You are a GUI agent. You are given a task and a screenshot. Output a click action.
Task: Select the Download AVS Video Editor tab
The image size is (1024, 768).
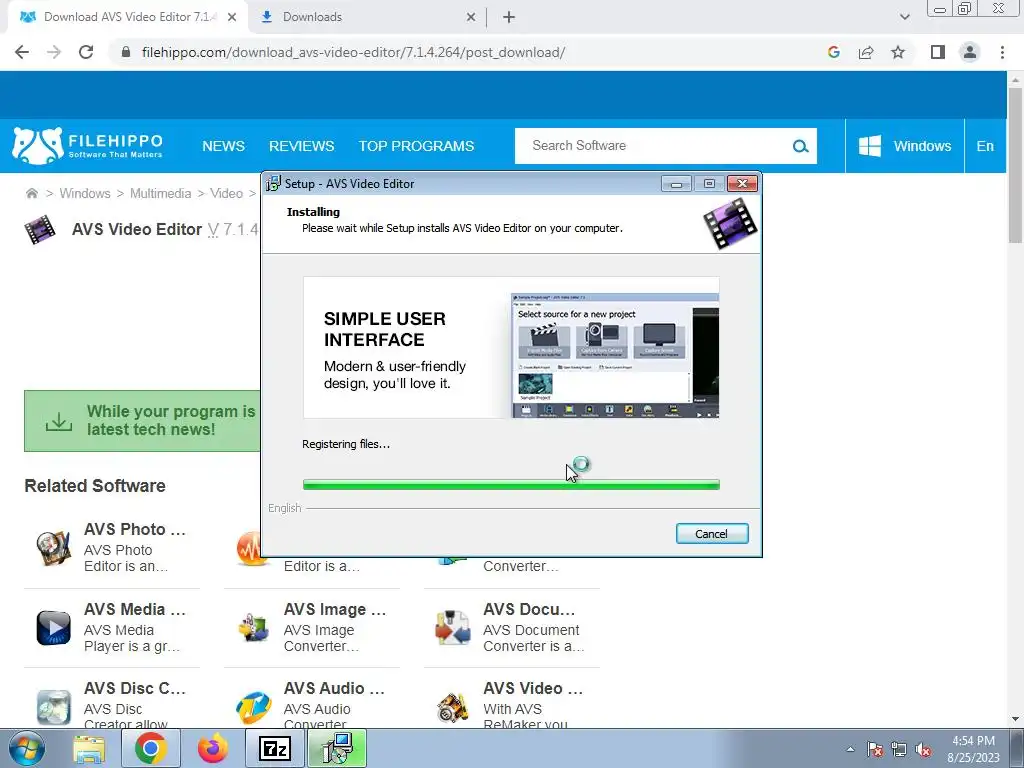129,17
